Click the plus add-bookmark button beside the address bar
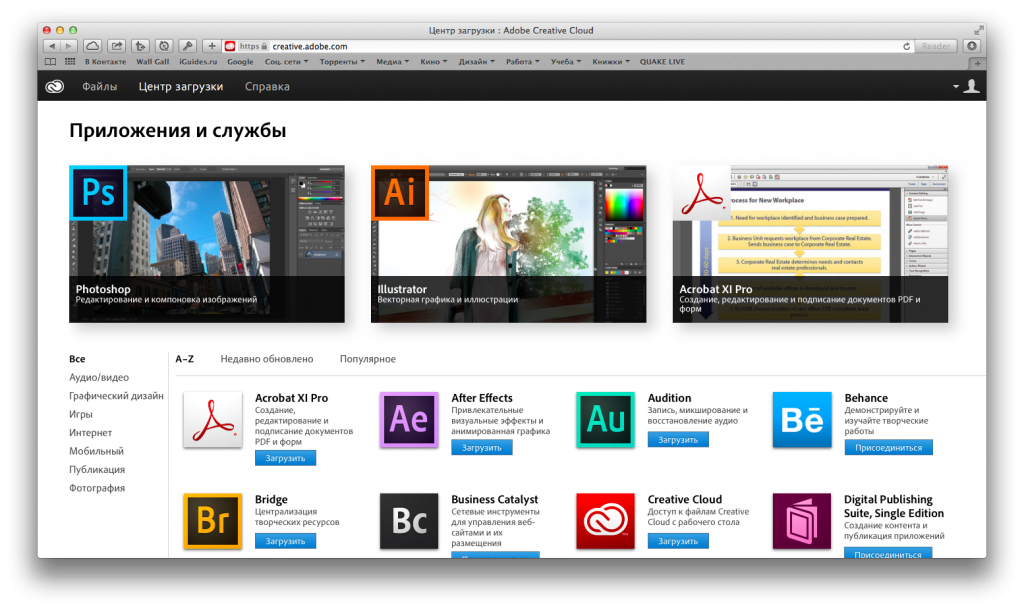 (x=212, y=46)
